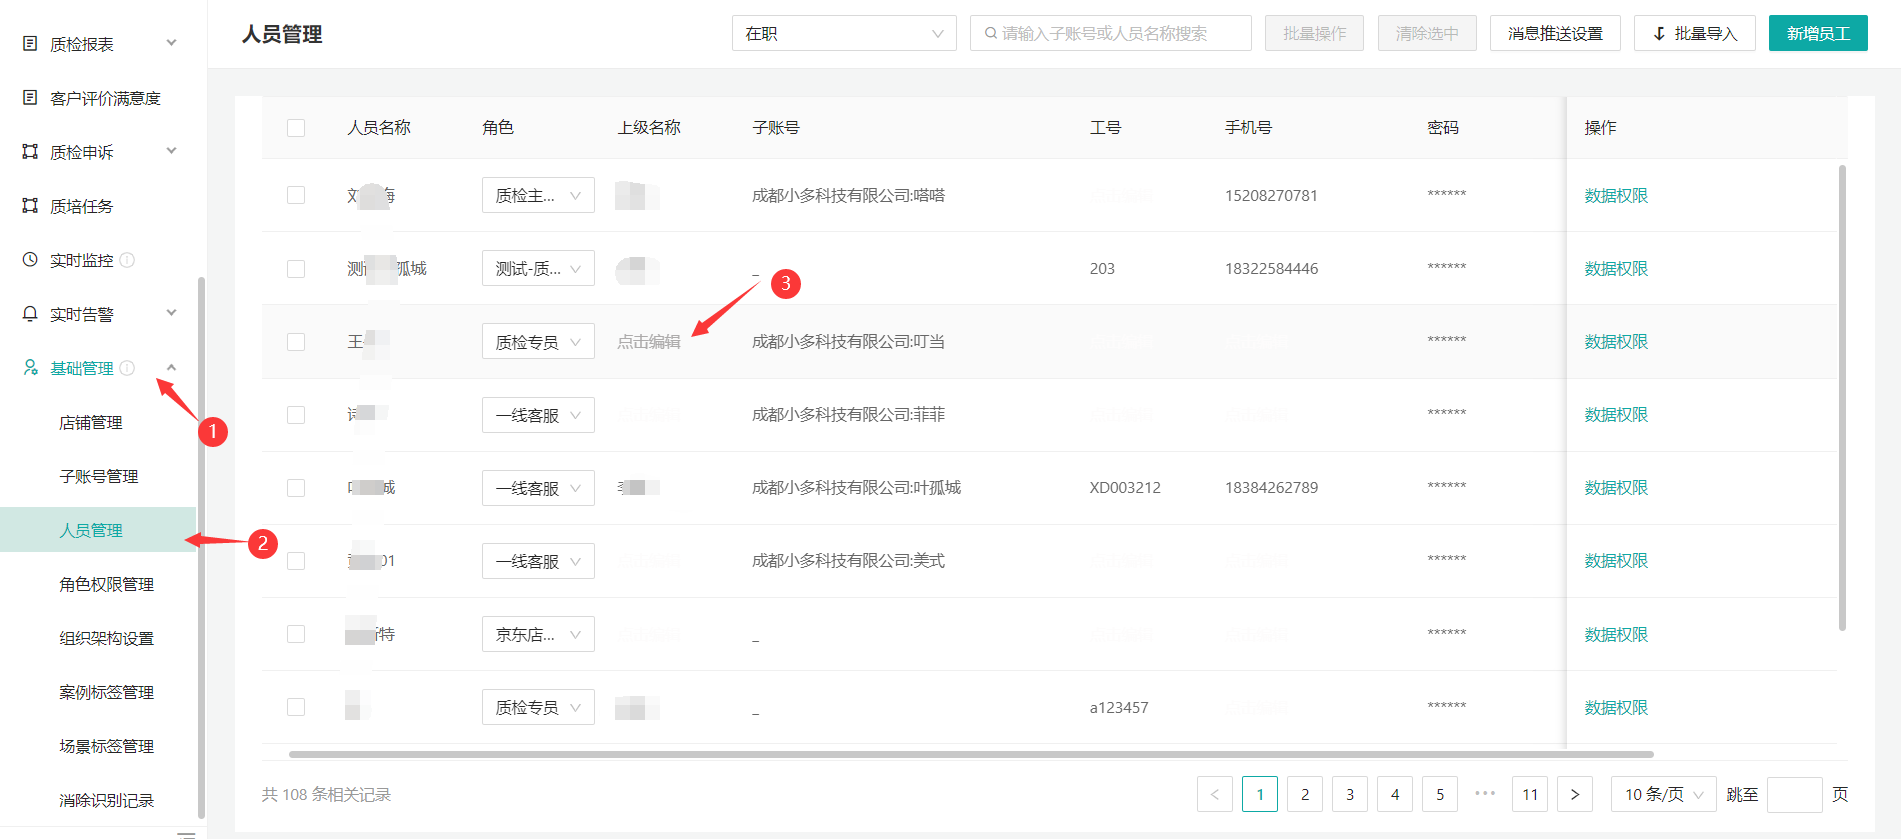Go to page 11

point(1530,794)
